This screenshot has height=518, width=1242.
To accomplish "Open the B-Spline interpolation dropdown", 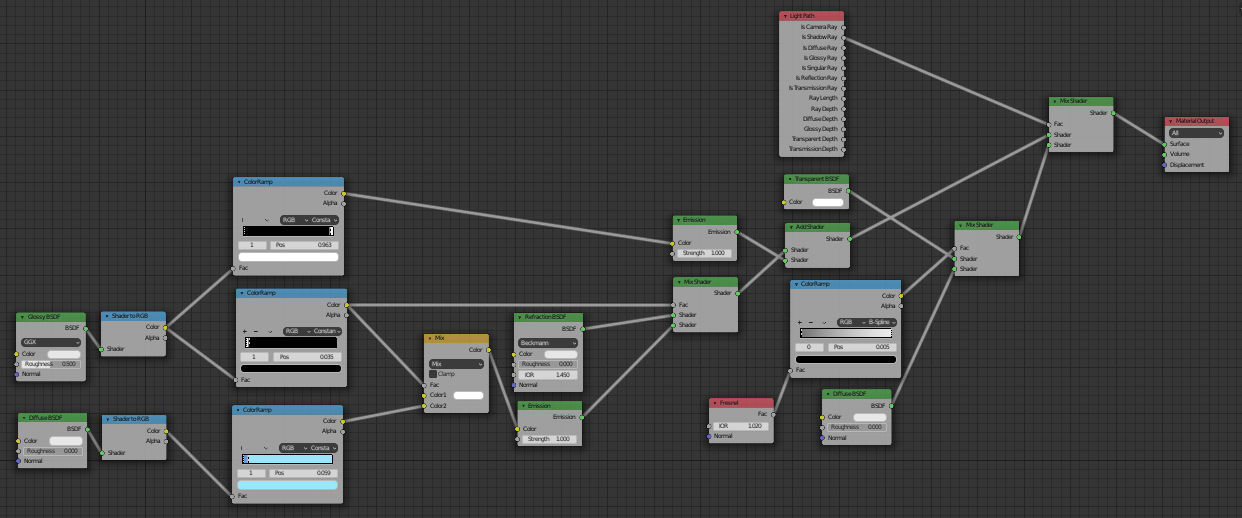I will (868, 322).
